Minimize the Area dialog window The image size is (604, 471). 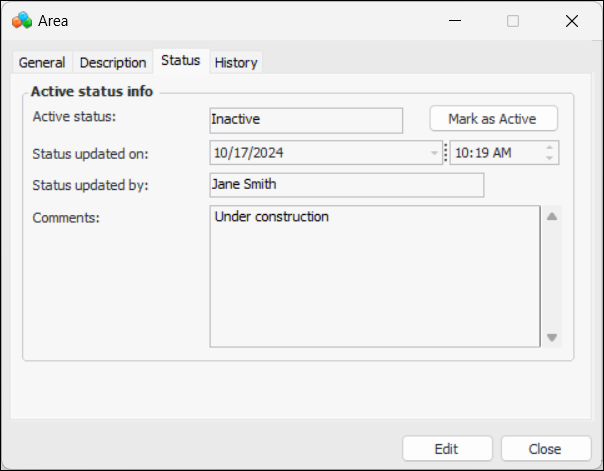(x=454, y=21)
